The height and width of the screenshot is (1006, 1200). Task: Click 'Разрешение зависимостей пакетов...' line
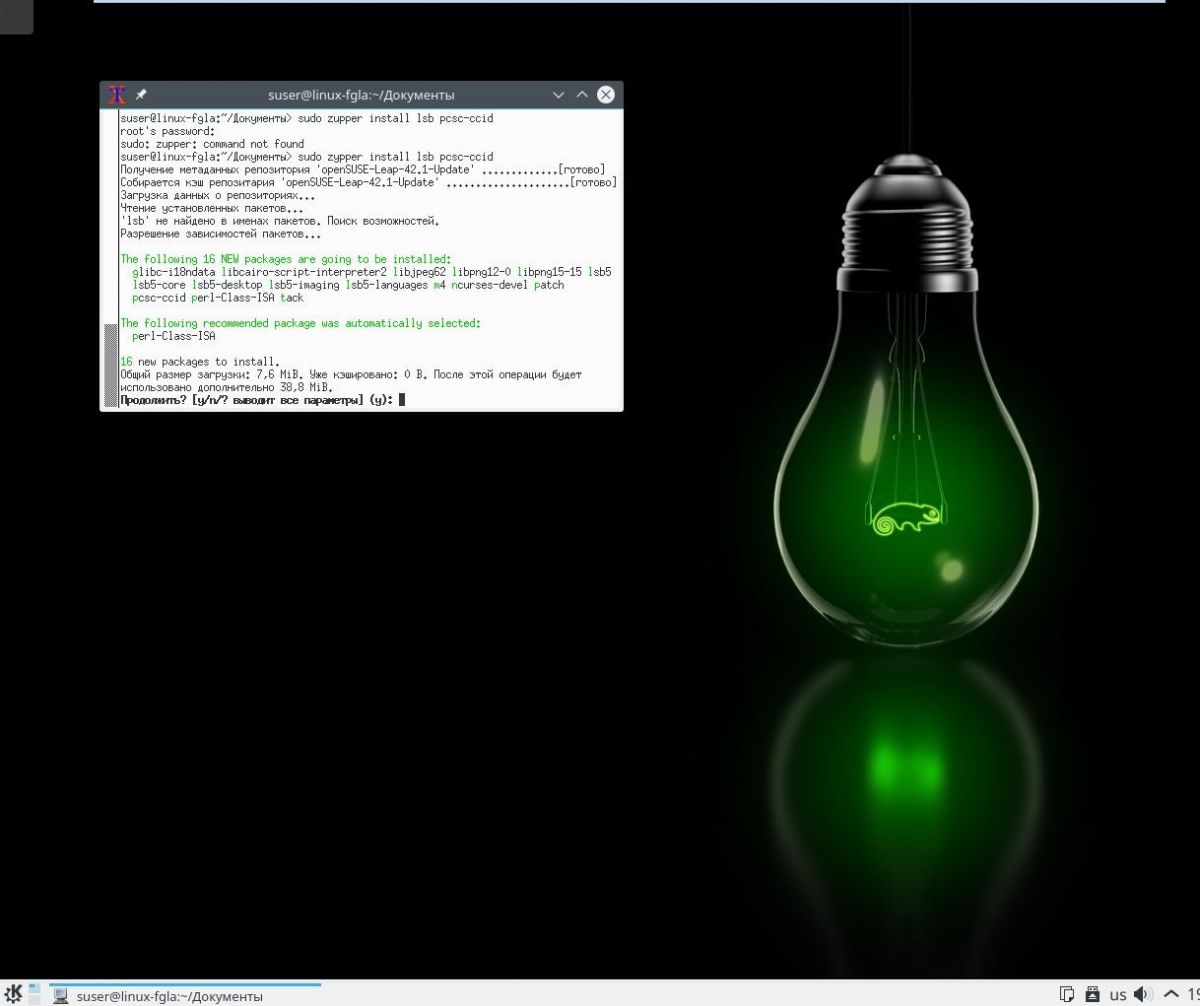[x=221, y=234]
